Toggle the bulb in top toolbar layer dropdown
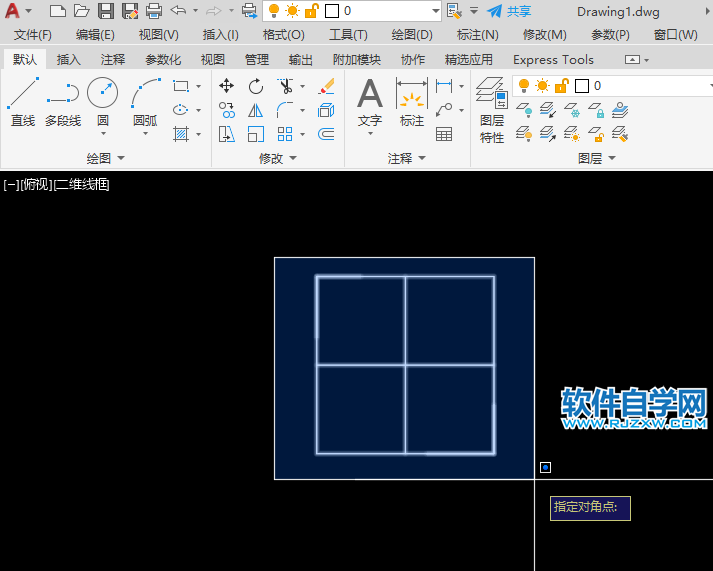This screenshot has width=713, height=571. click(x=274, y=10)
